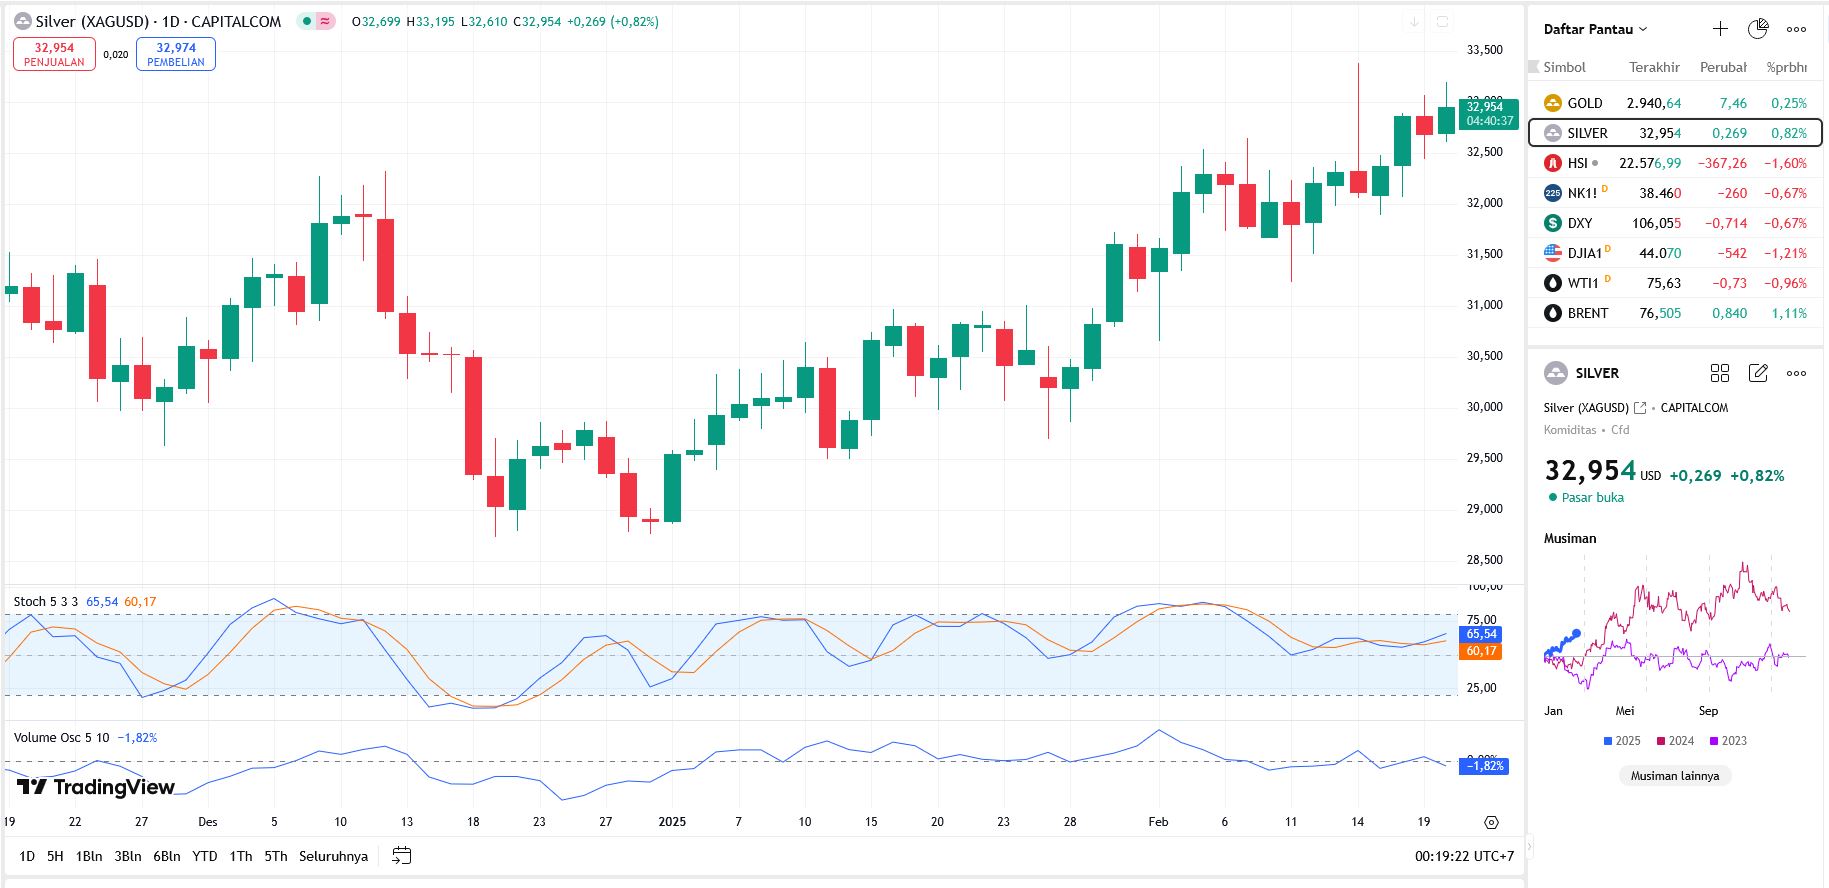Screen dimensions: 1829x888
Task: Open the Silver (XAGUSD) symbol title in chart legend
Action: (x=92, y=21)
